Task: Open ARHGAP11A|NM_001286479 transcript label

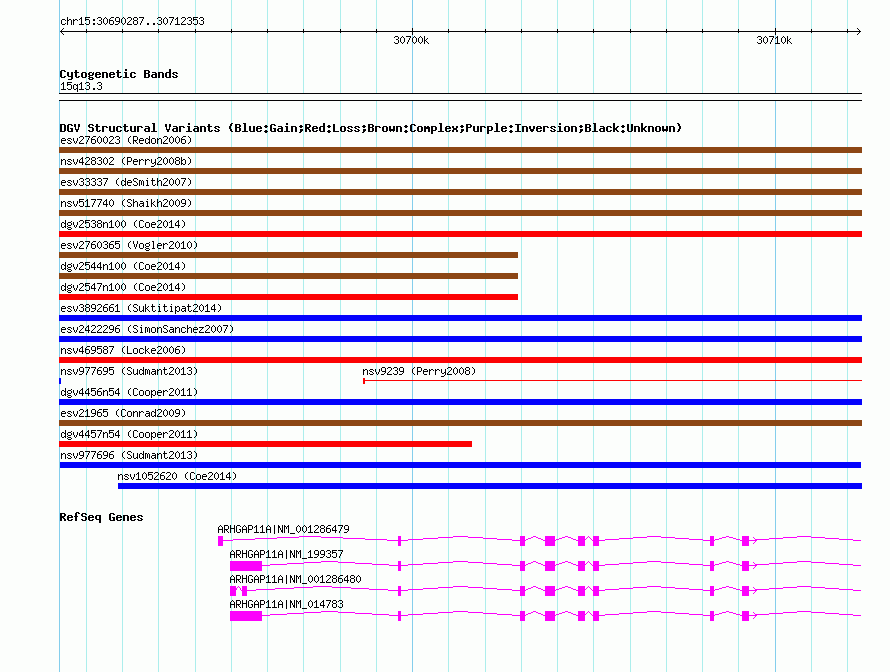Action: [283, 529]
